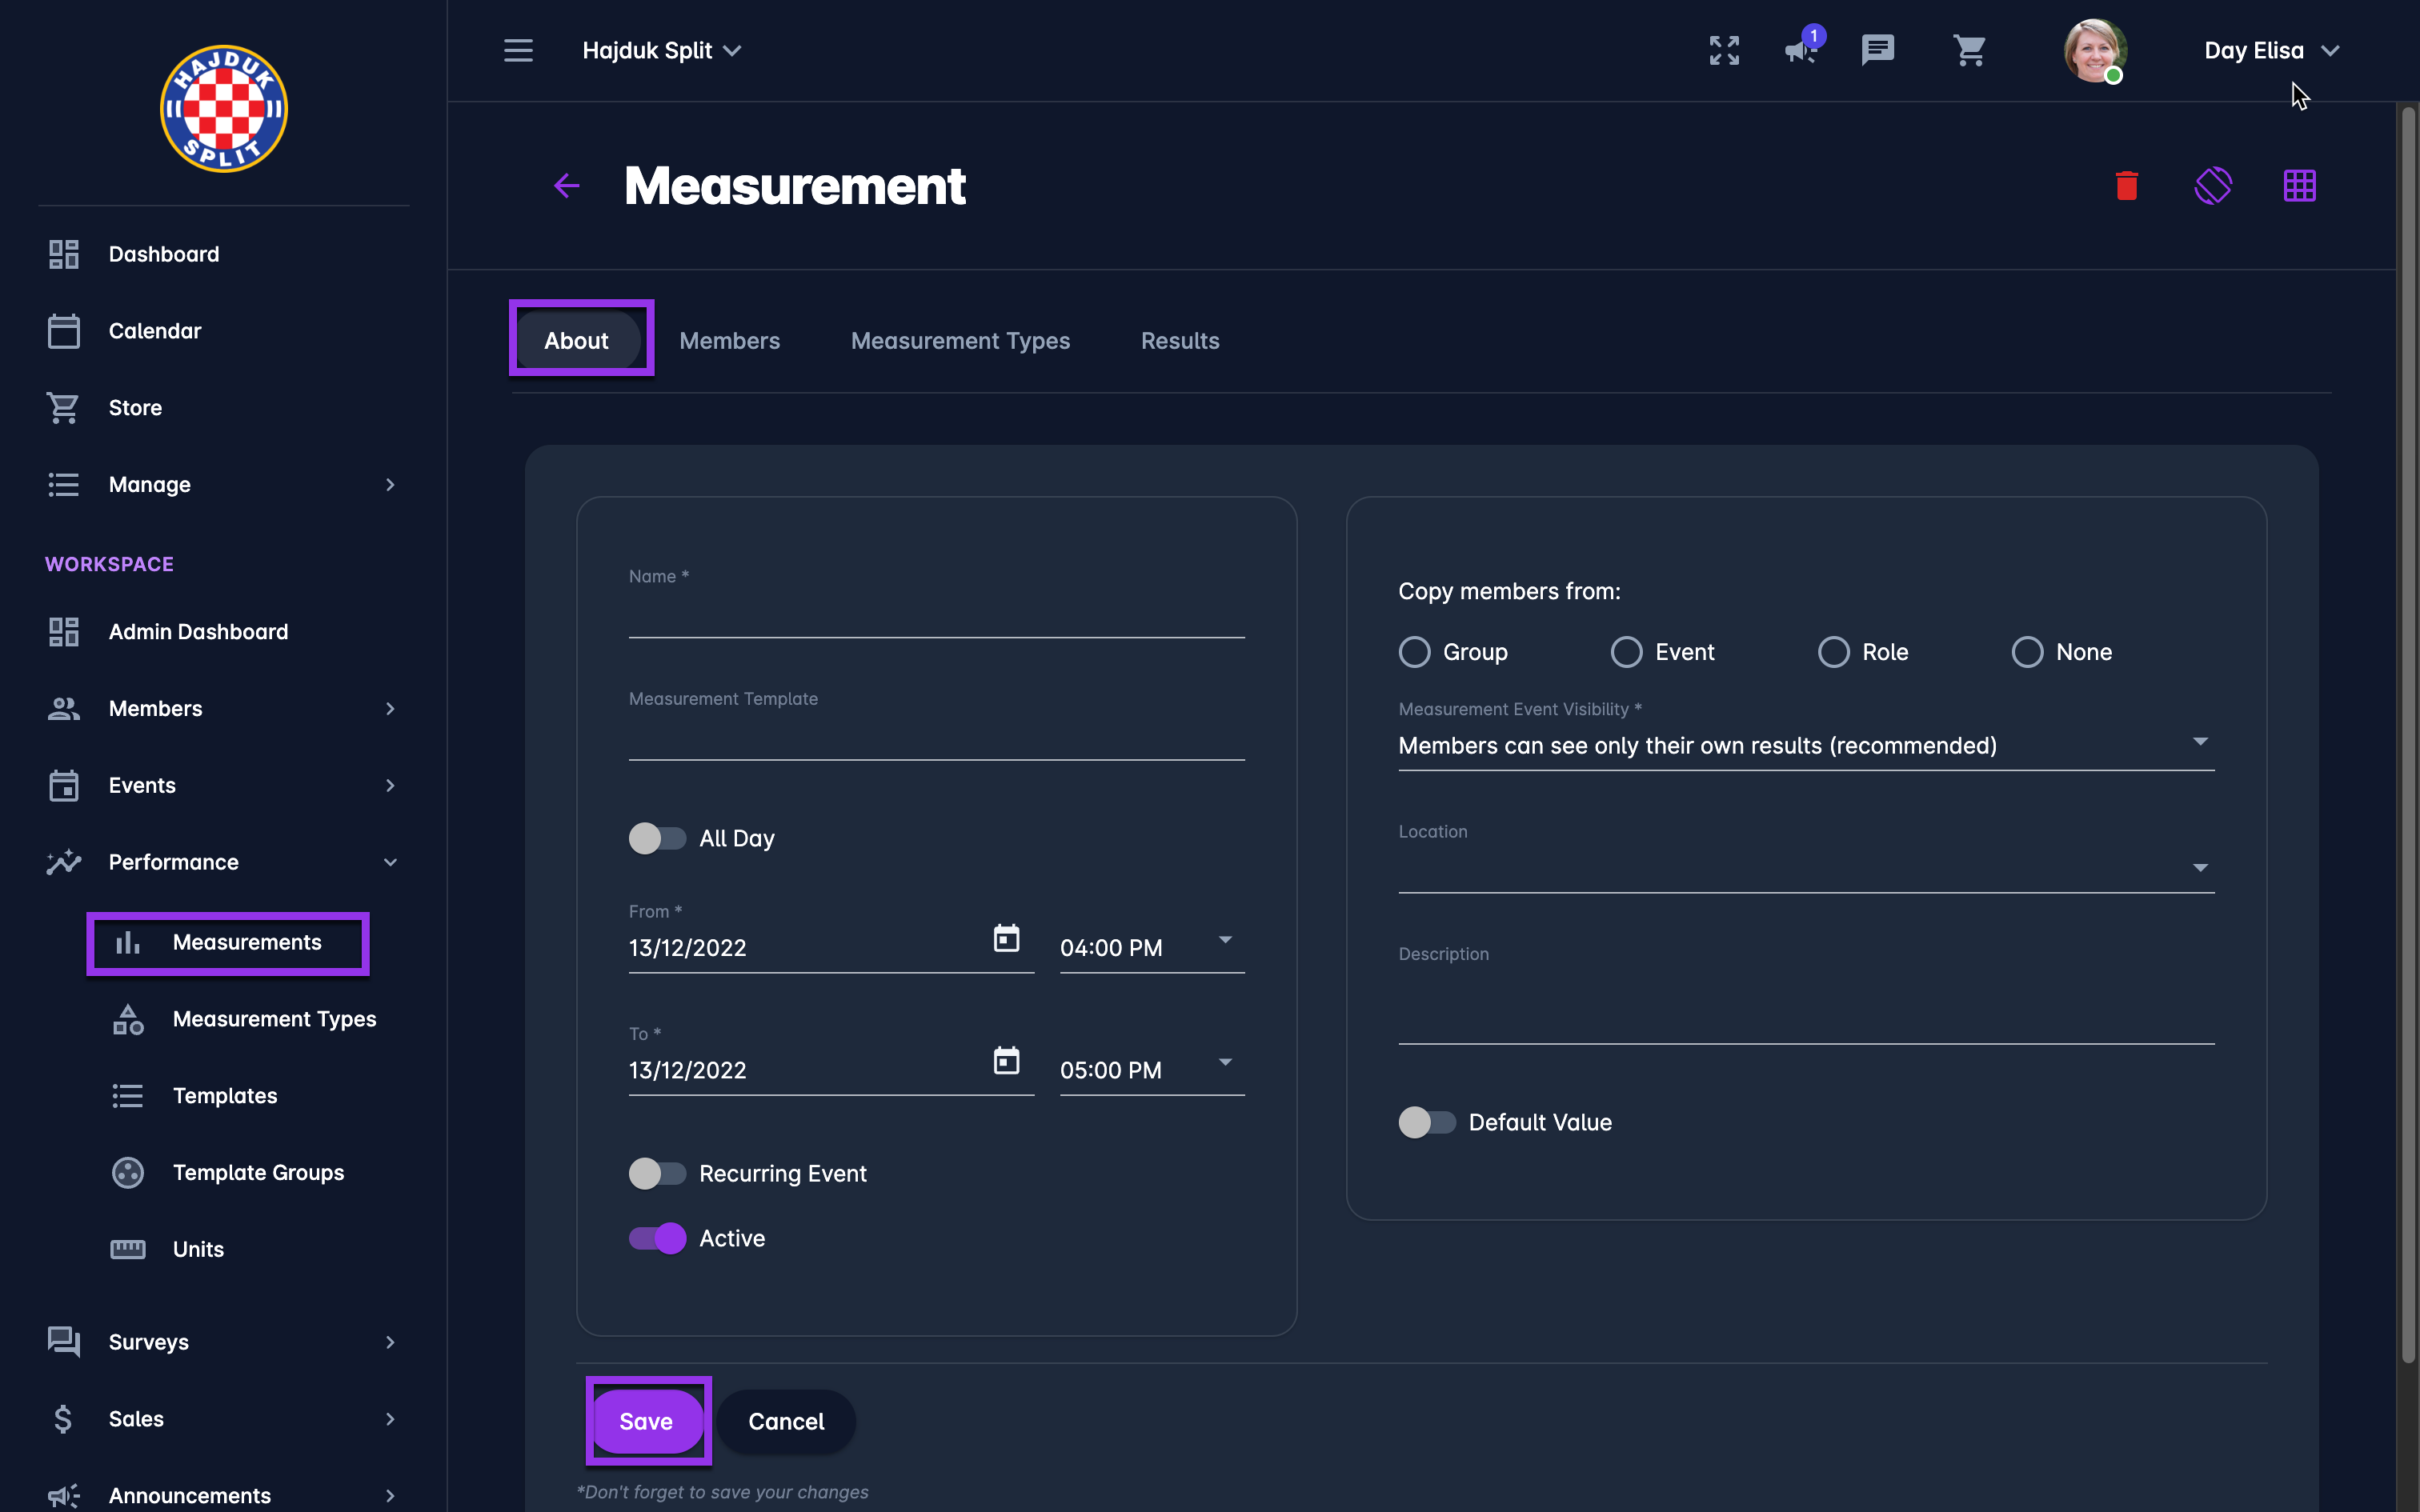2420x1512 pixels.
Task: Open the shopping cart in header
Action: [1969, 50]
